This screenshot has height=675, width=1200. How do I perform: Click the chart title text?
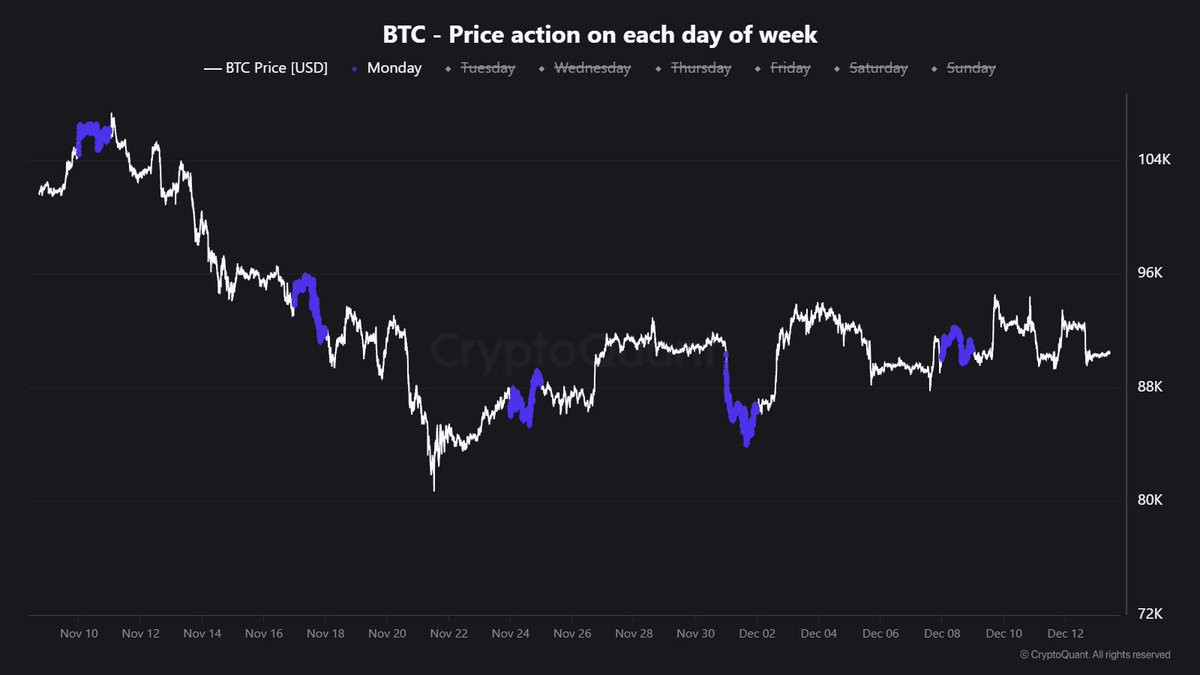pos(600,34)
